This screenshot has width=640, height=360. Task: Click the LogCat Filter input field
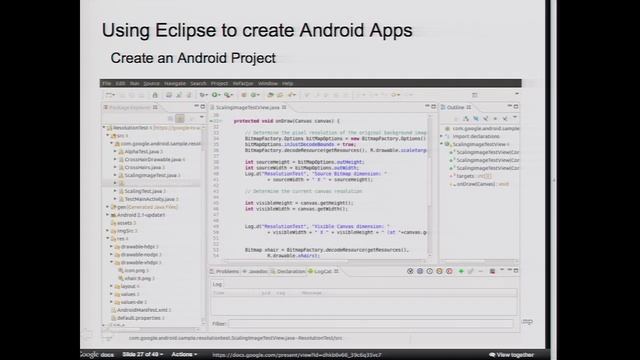(x=370, y=324)
